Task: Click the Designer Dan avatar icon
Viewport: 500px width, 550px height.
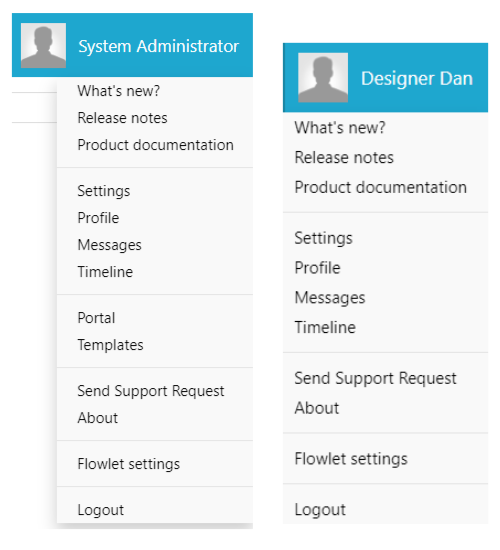Action: [323, 78]
